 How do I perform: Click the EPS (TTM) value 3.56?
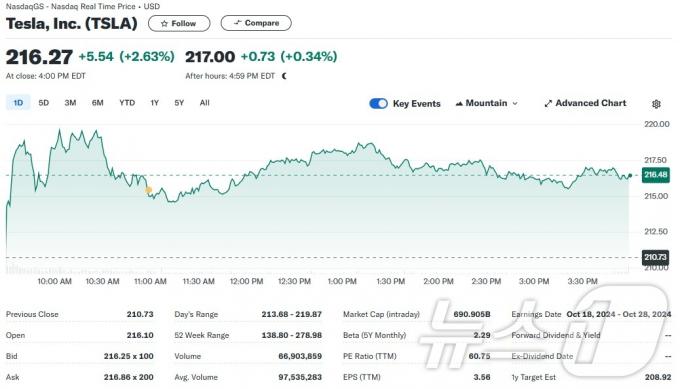[x=482, y=377]
